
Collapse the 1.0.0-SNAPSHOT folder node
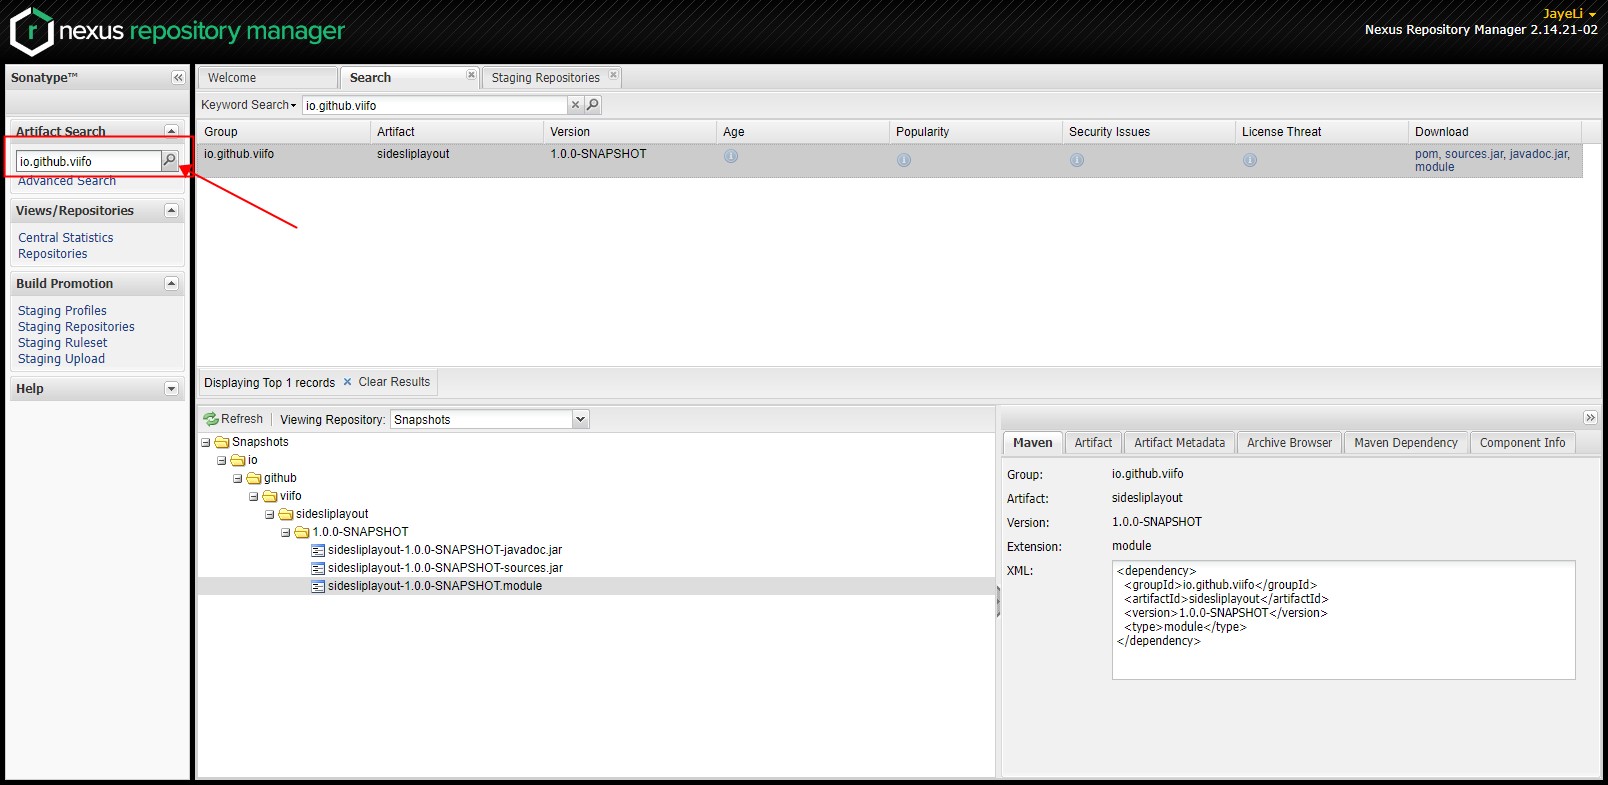tap(286, 532)
